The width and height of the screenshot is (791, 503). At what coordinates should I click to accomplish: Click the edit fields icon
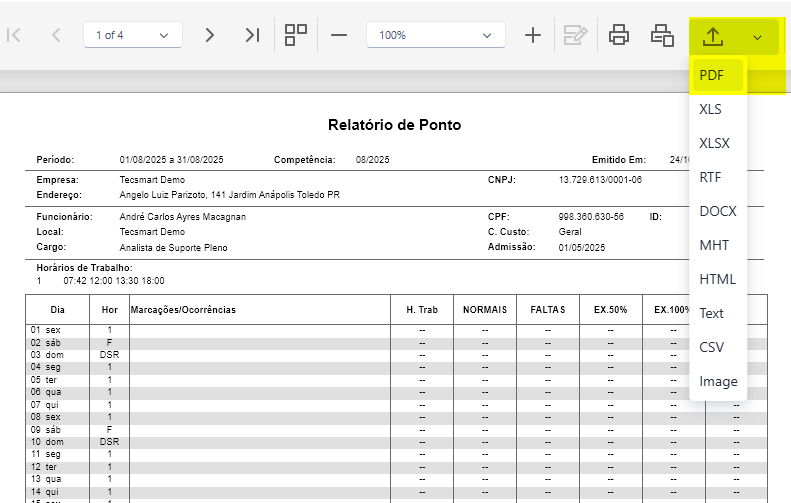click(575, 35)
